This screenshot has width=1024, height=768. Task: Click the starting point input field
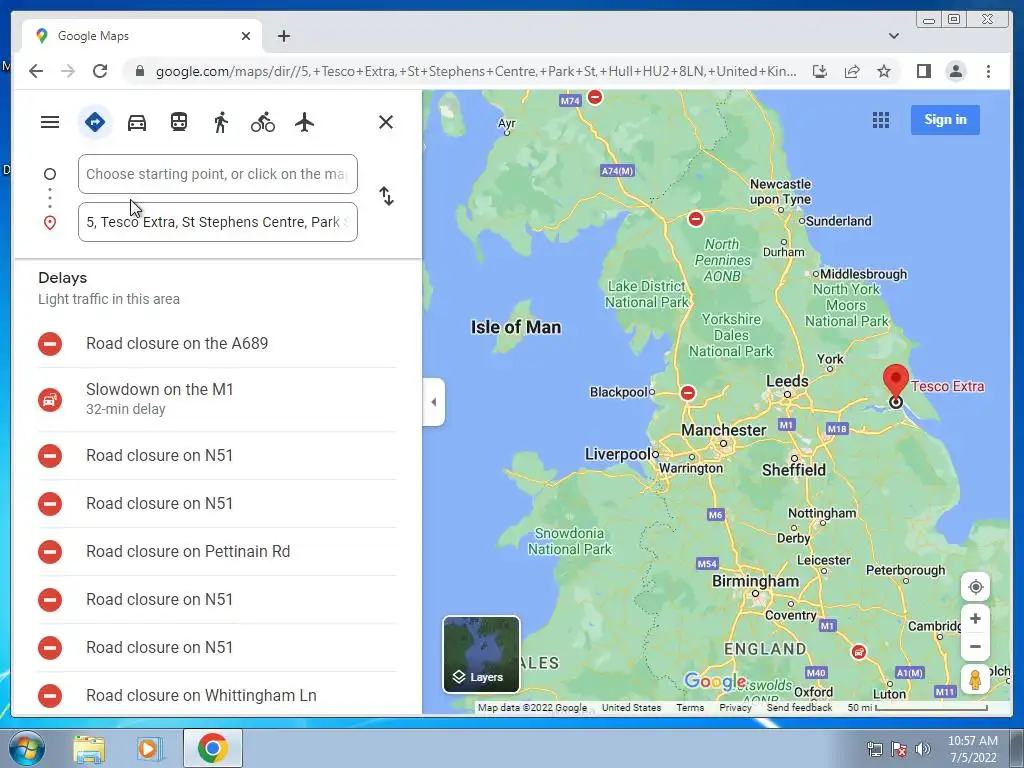pos(217,174)
